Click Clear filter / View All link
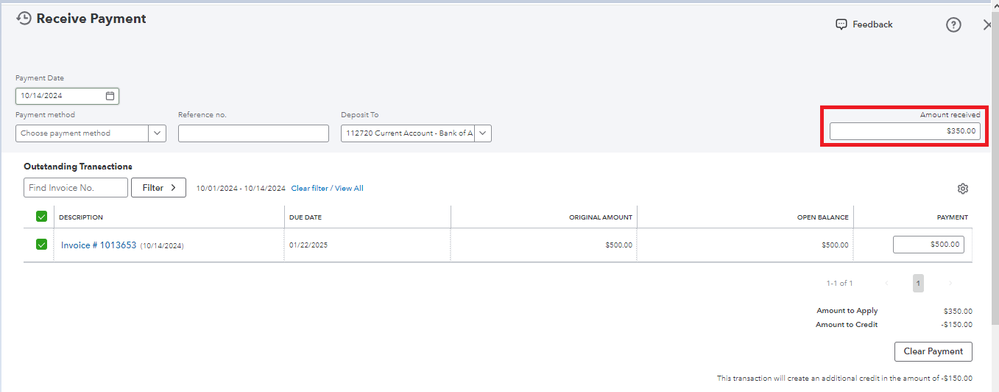This screenshot has height=392, width=999. (327, 189)
